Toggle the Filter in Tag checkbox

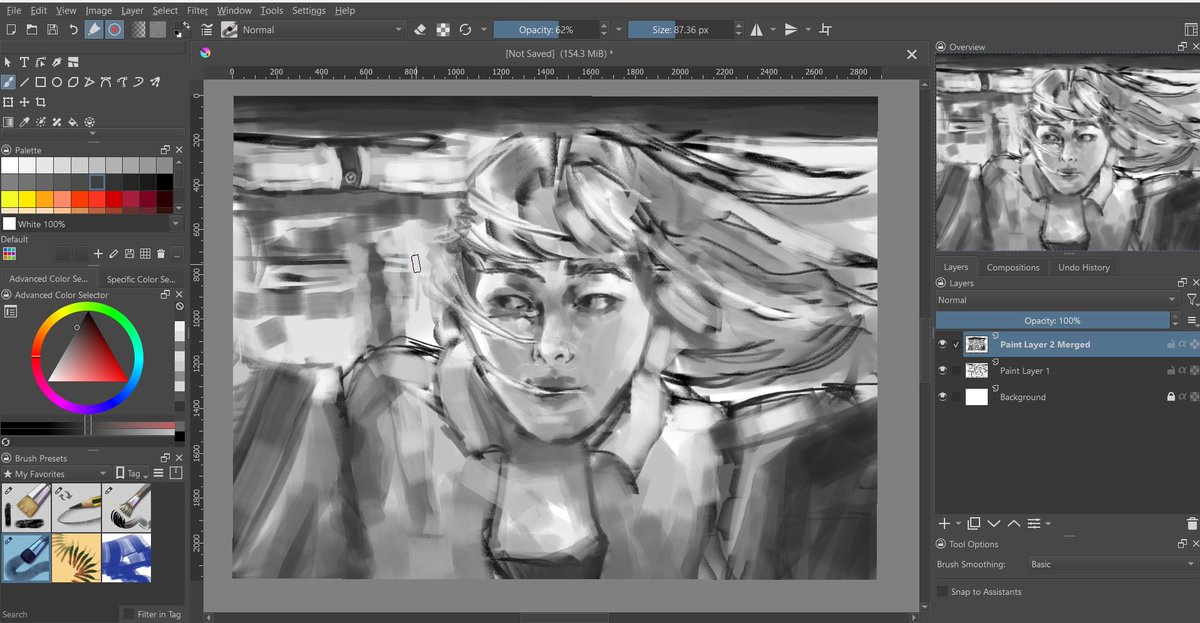[x=128, y=614]
